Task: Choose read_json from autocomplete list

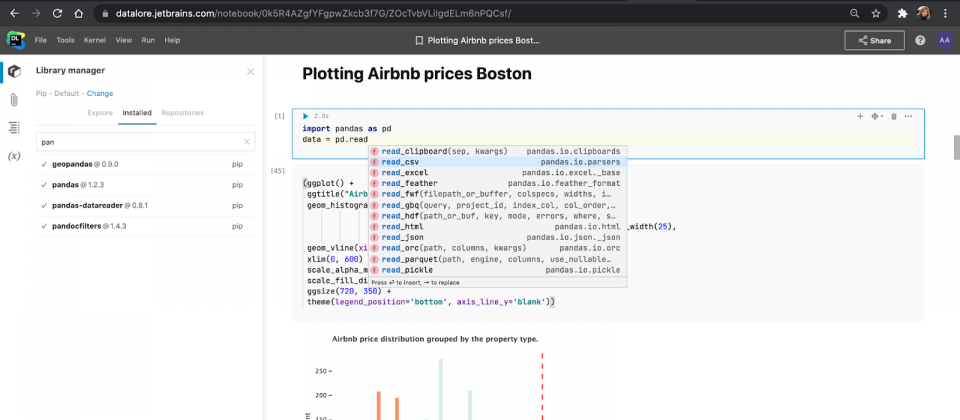Action: (x=497, y=238)
